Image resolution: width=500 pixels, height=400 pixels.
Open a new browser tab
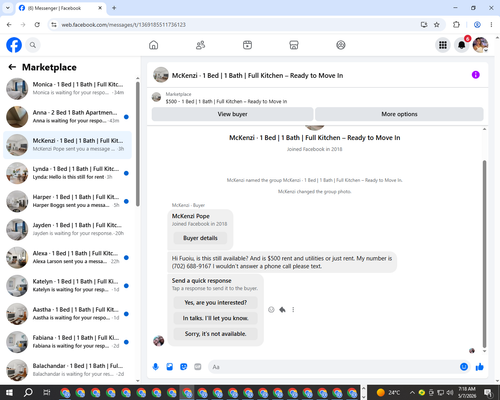(x=114, y=8)
